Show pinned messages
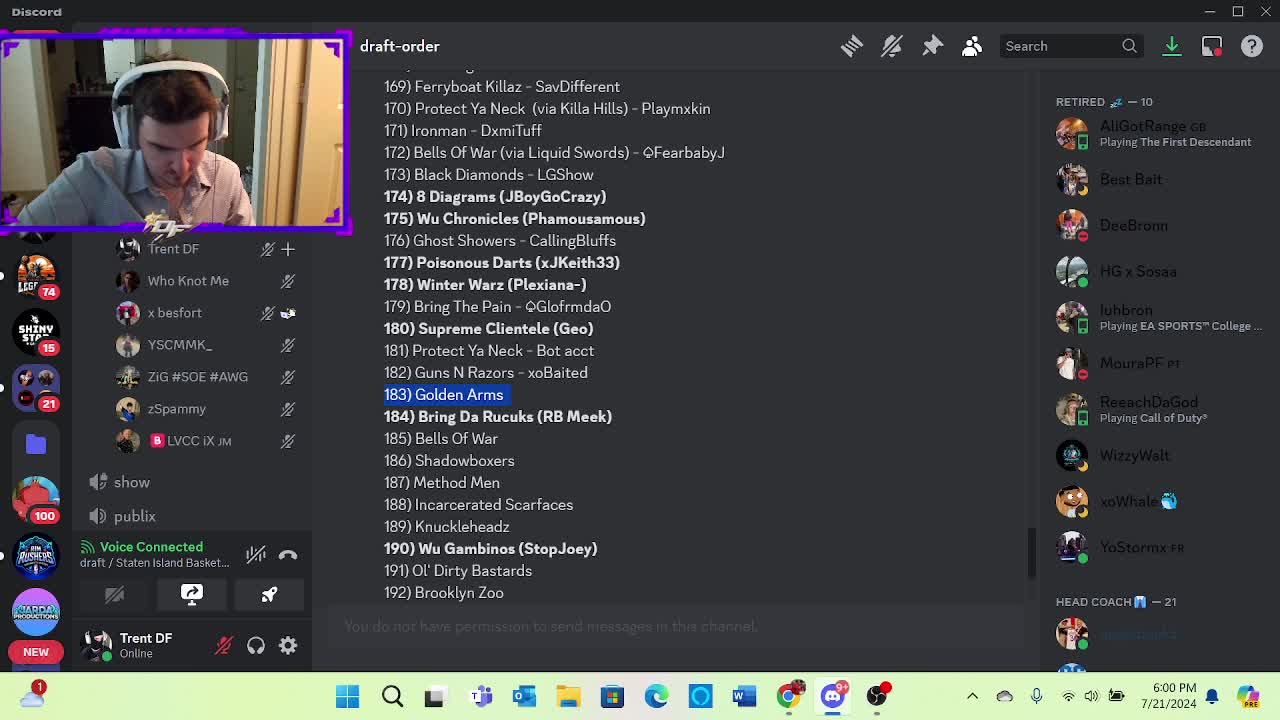The height and width of the screenshot is (720, 1280). tap(932, 46)
